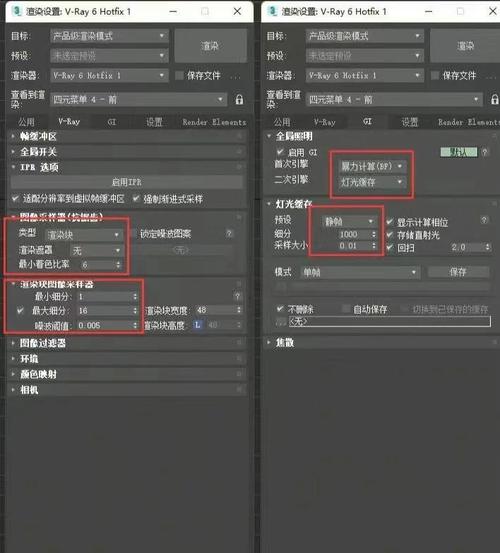500x553 pixels.
Task: Toggle 存储直射光 checkbox
Action: (390, 235)
